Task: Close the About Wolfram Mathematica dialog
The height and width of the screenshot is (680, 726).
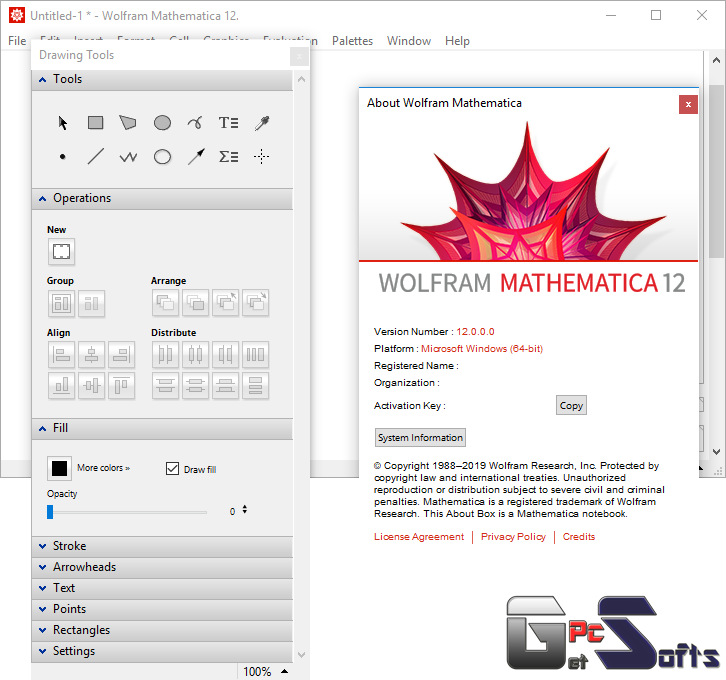Action: [688, 105]
